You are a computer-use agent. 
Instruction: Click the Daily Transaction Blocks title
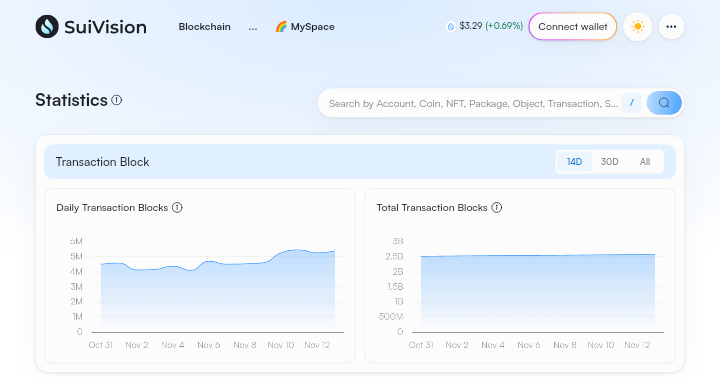click(x=112, y=208)
